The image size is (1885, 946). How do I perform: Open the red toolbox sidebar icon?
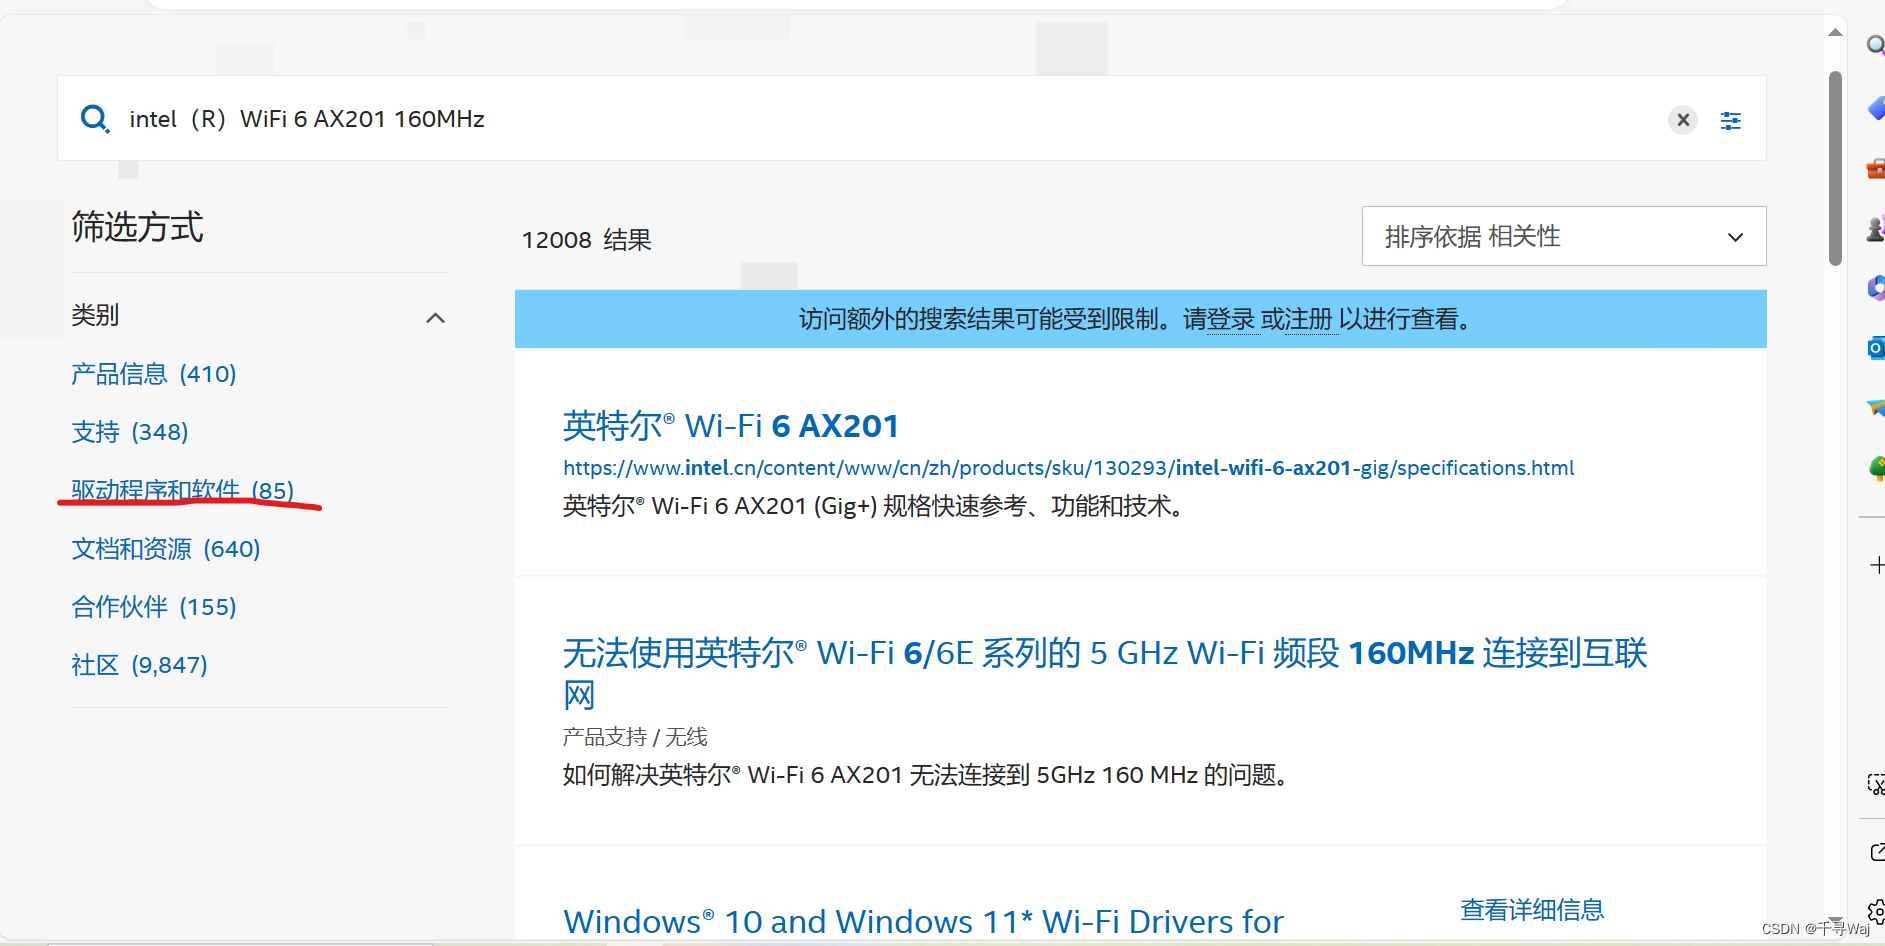click(1876, 169)
